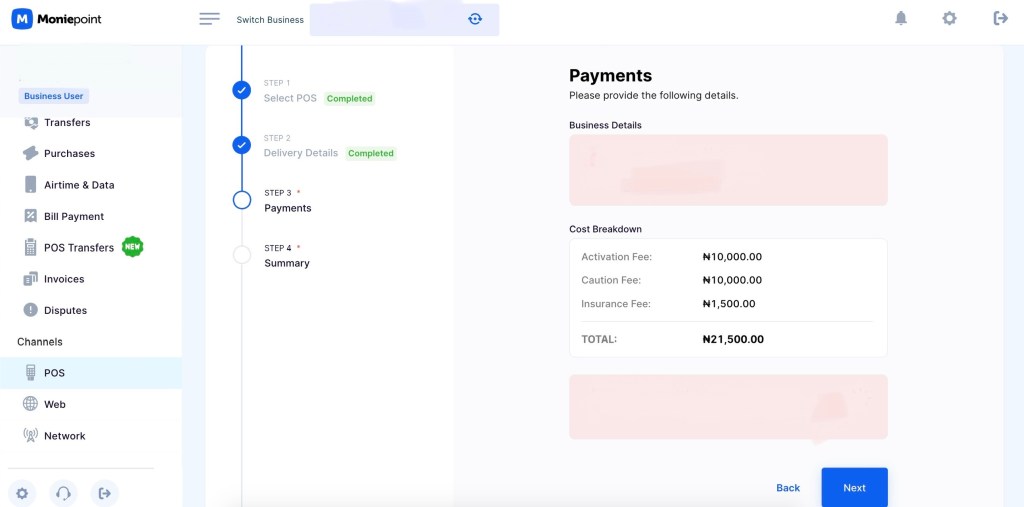
Task: Toggle the hamburger menu icon
Action: (x=210, y=19)
